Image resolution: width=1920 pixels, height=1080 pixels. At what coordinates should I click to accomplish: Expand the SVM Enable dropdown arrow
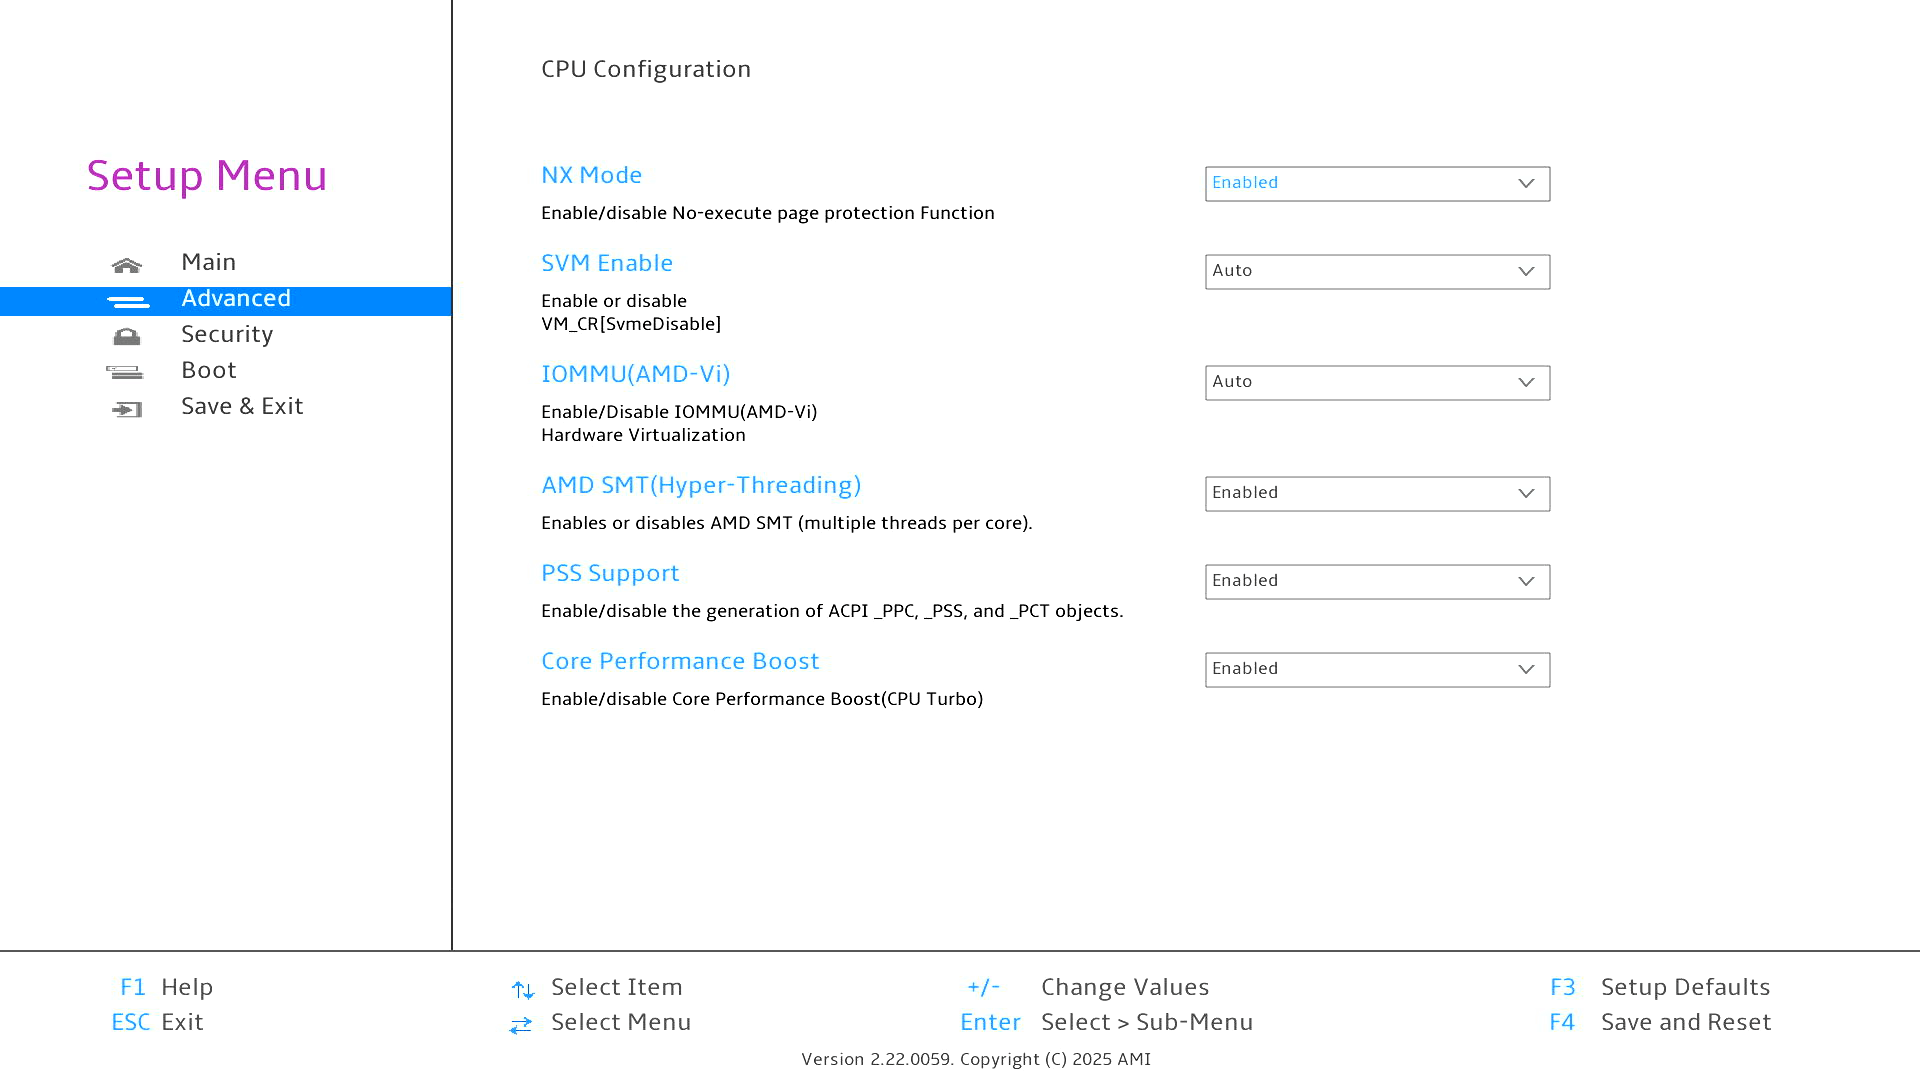point(1525,272)
